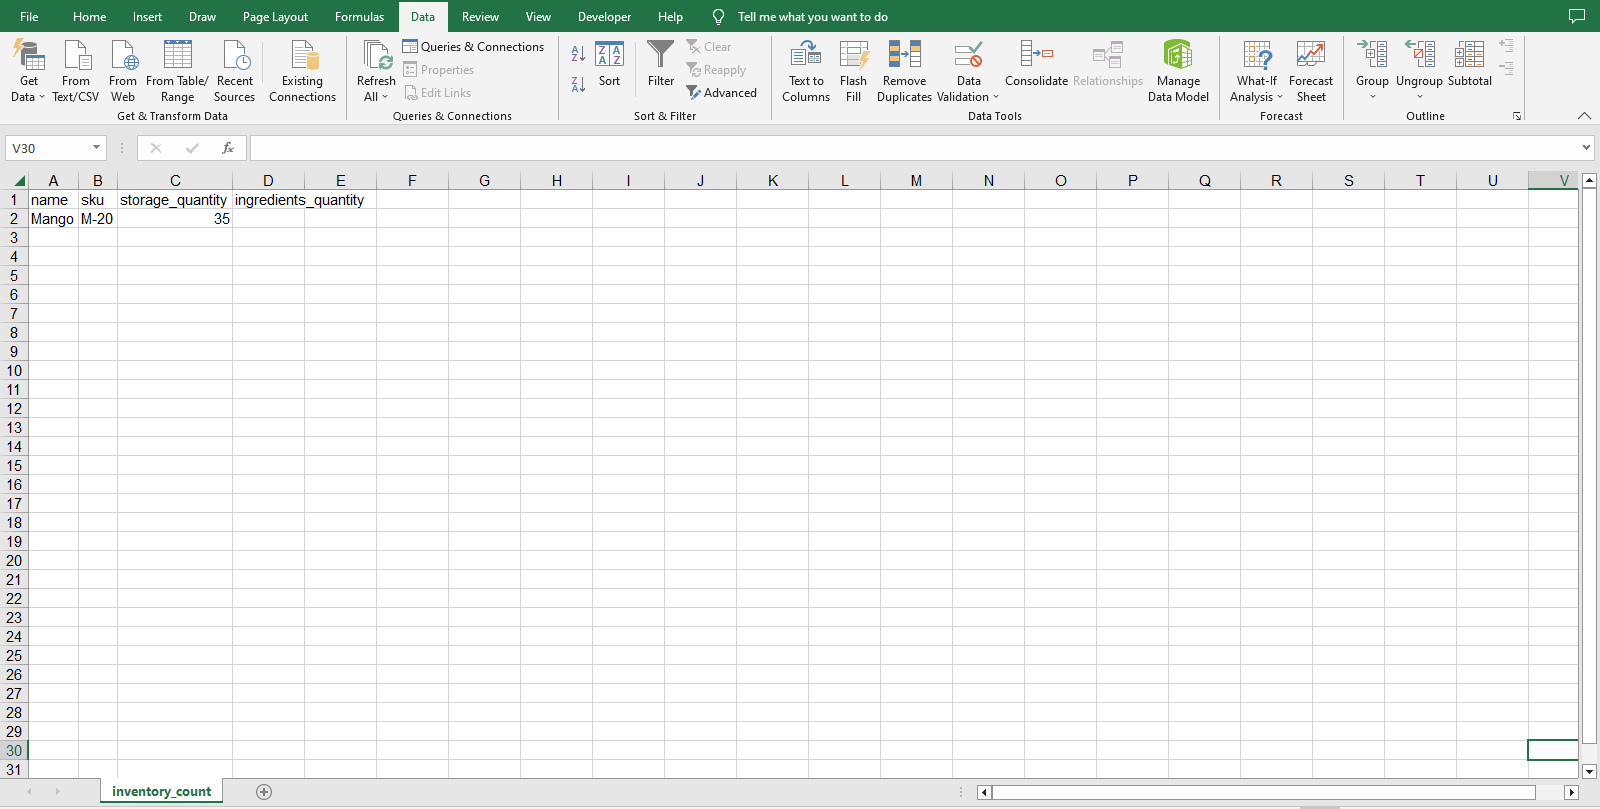Viewport: 1600px width, 809px height.
Task: Select column C header
Action: 175,181
